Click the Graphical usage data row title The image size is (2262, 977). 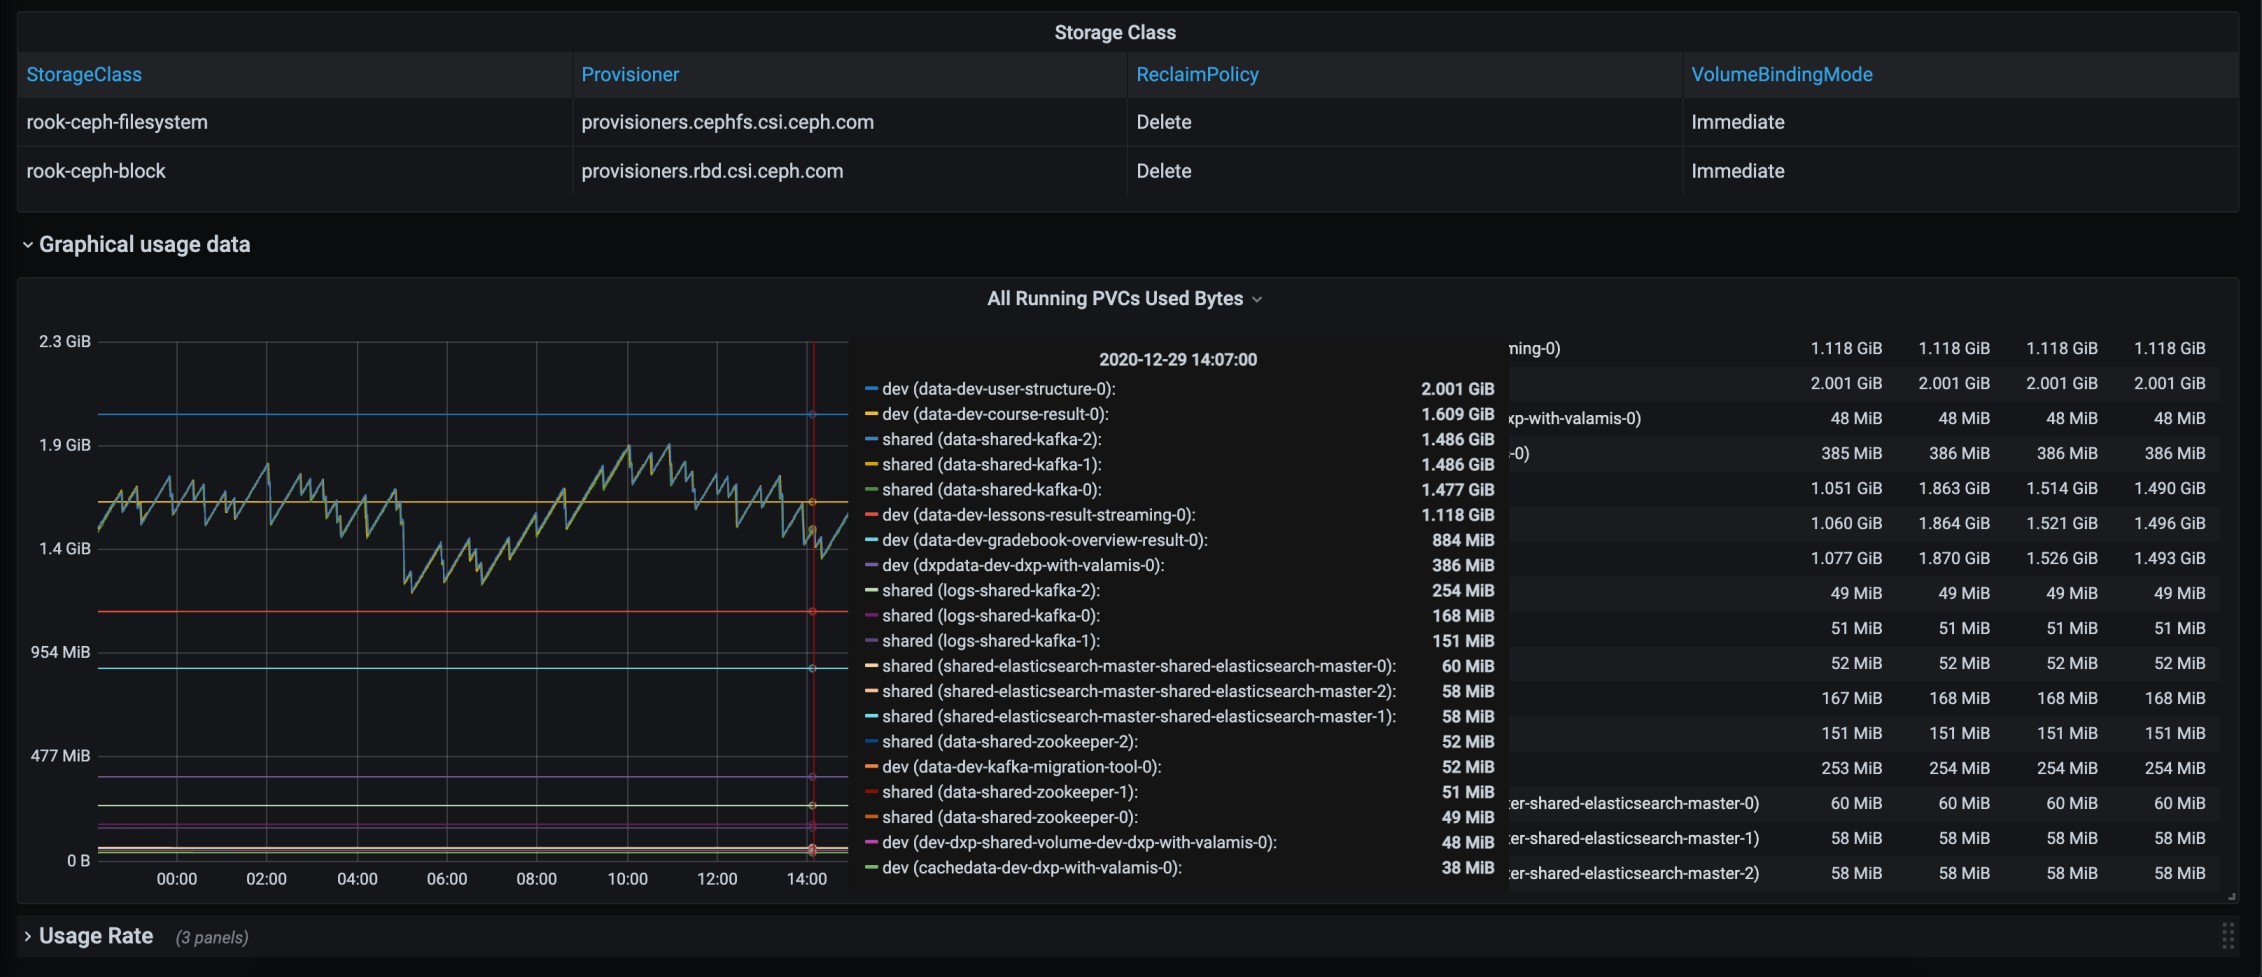coord(145,245)
